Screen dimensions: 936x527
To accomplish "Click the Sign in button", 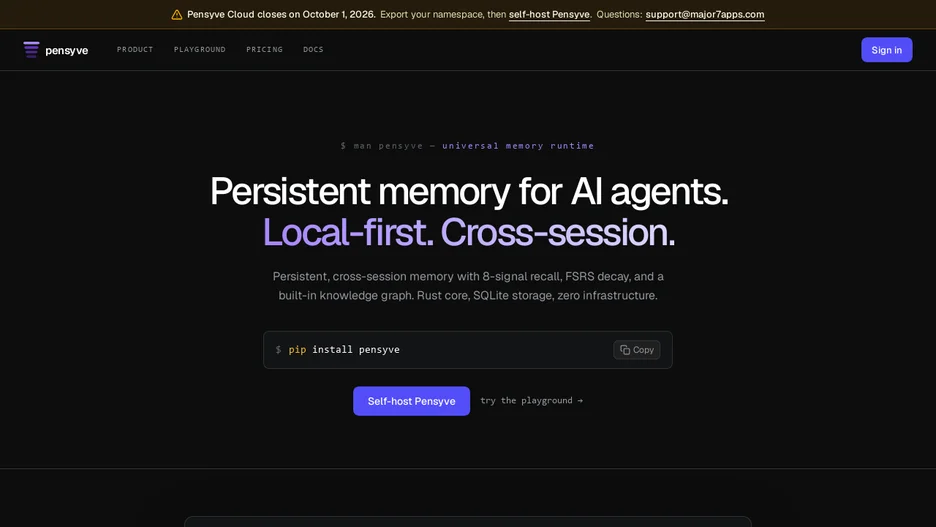I will coord(886,50).
